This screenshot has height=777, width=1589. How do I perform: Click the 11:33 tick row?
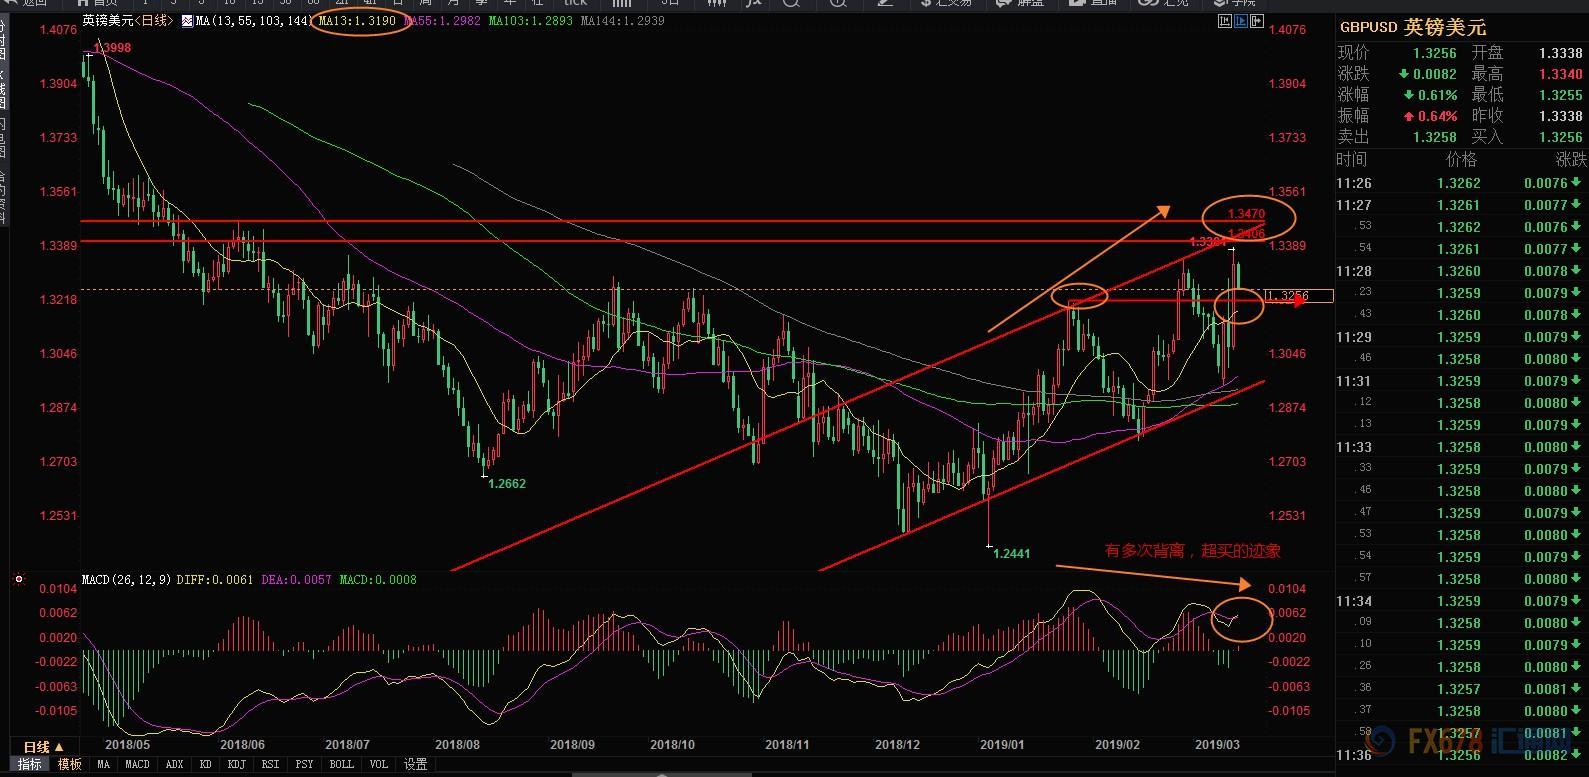pyautogui.click(x=1462, y=447)
